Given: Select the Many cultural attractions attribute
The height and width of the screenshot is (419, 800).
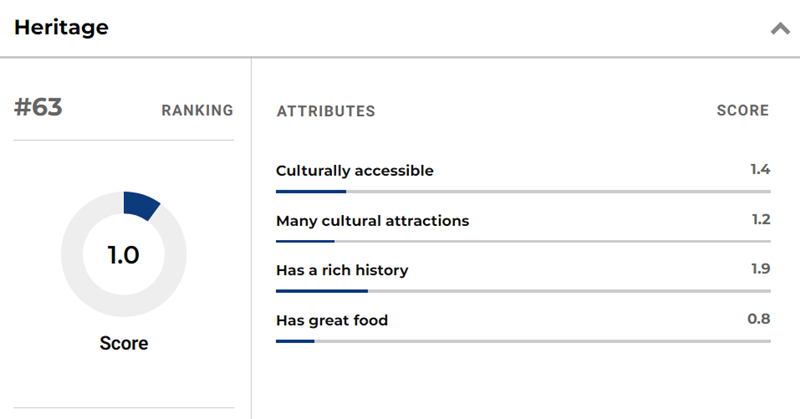Looking at the screenshot, I should pos(372,221).
